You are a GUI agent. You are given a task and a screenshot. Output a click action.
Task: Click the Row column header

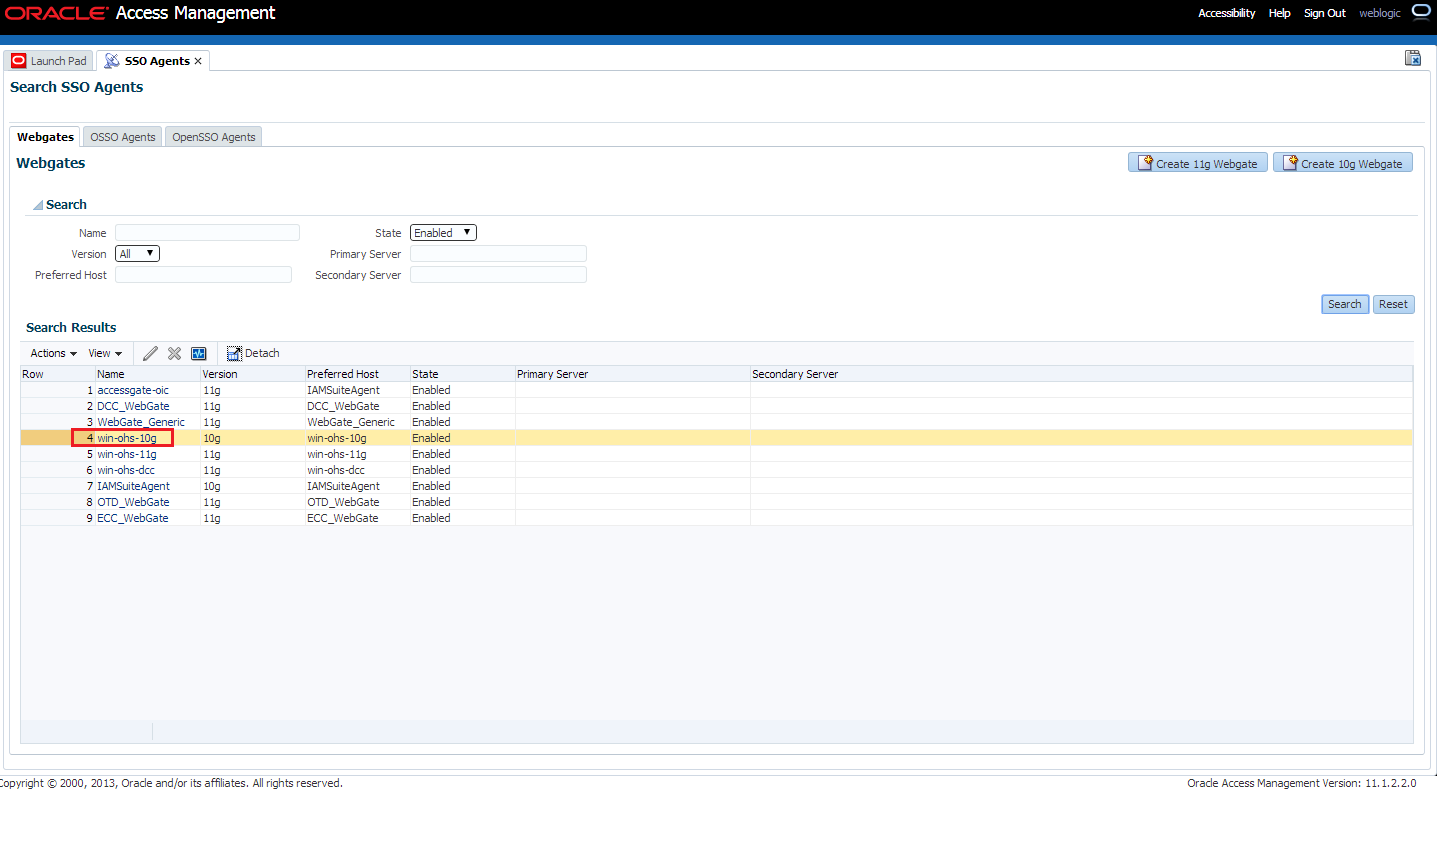58,374
